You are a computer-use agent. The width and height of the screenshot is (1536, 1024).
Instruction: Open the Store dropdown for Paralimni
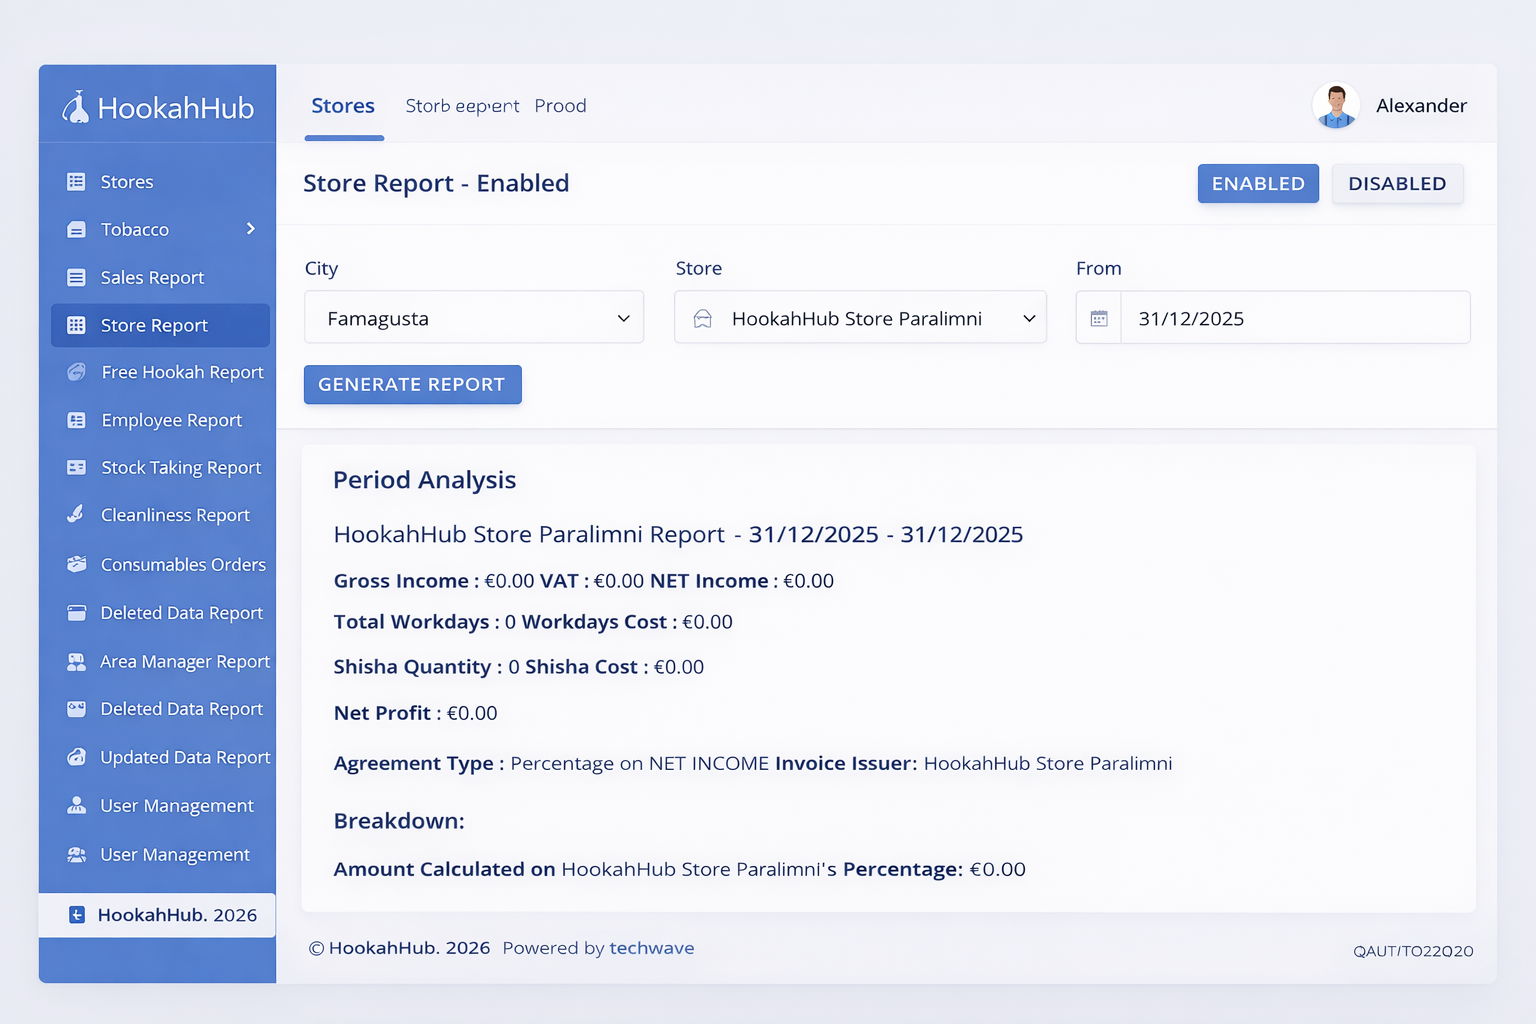tap(860, 318)
